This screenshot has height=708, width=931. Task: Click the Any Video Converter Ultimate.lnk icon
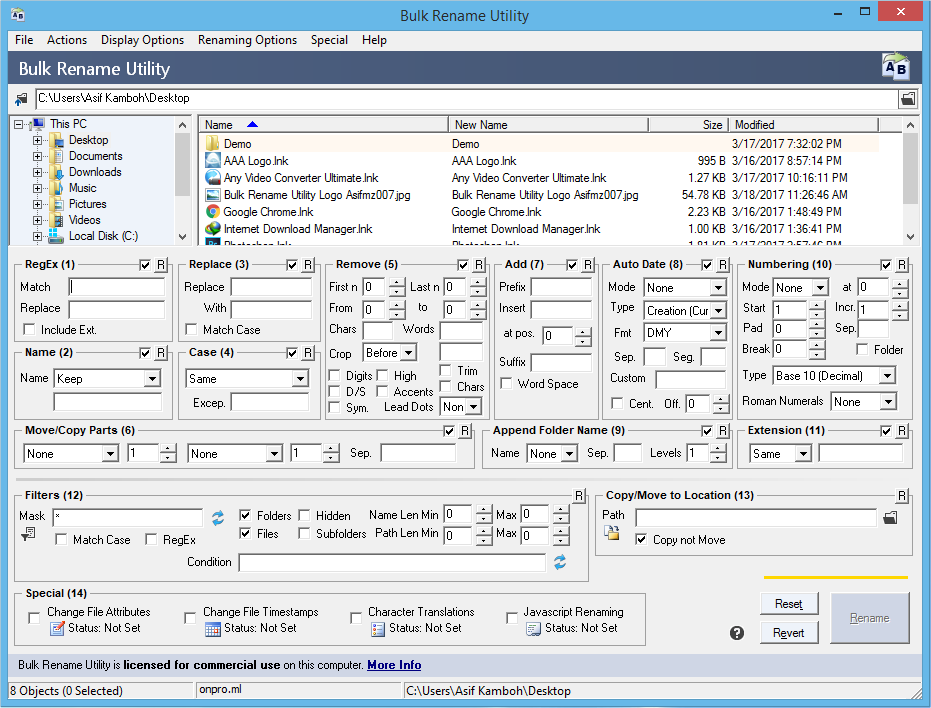213,178
